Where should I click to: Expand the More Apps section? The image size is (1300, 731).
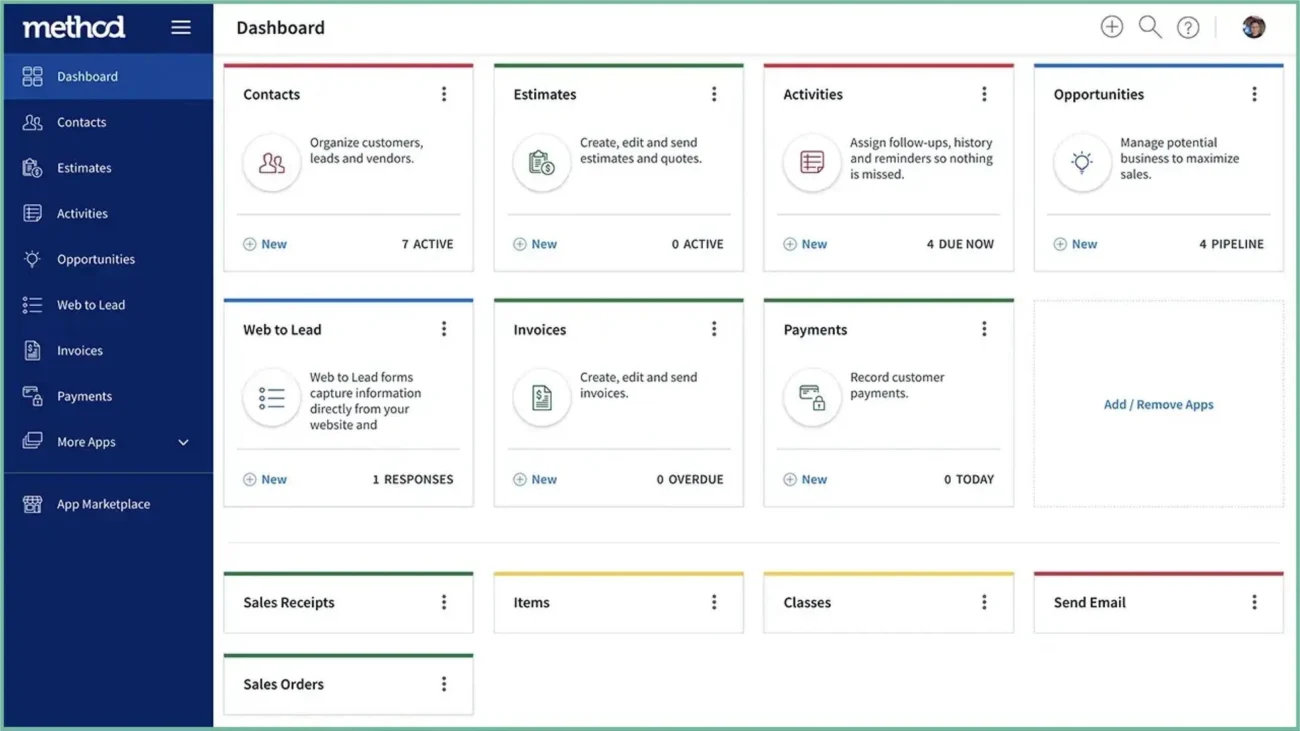(88, 441)
